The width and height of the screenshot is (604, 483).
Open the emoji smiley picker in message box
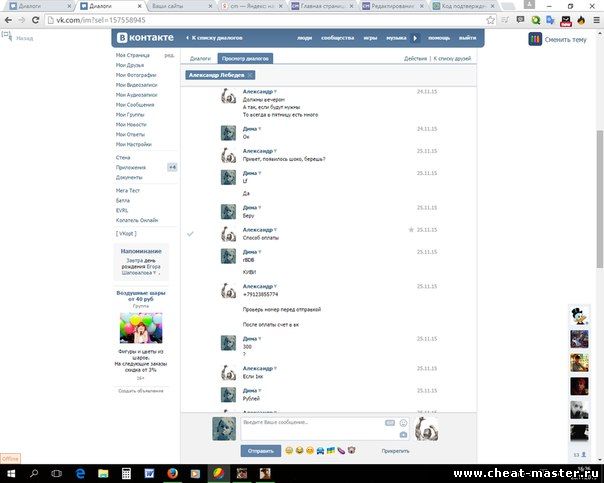[x=403, y=423]
